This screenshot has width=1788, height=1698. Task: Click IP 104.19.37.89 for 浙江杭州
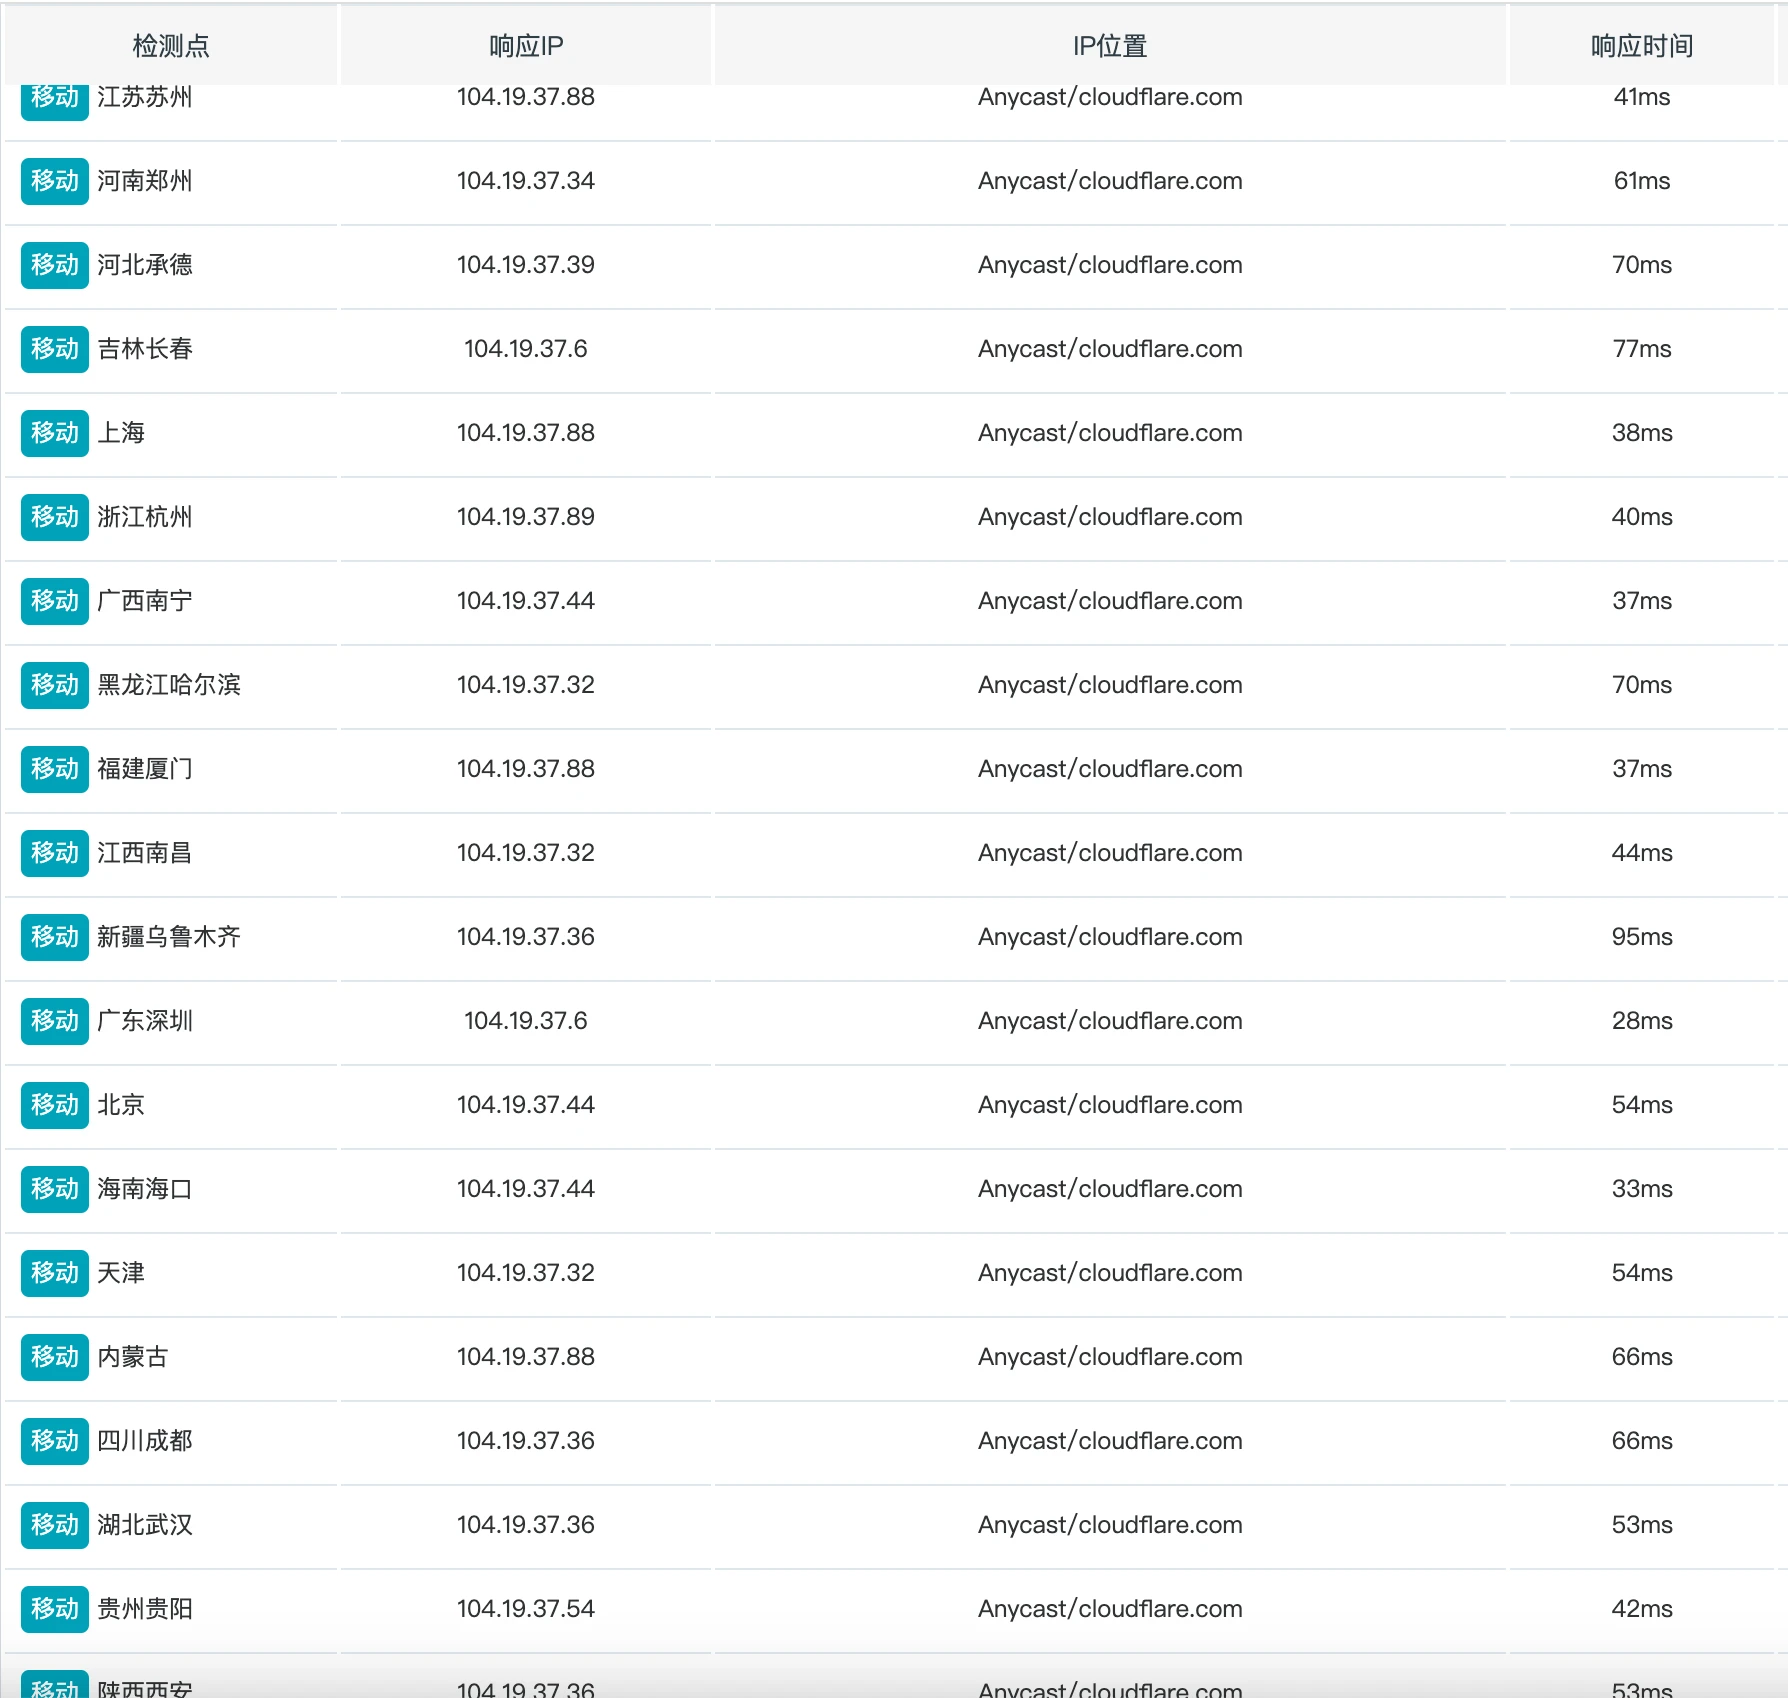(526, 517)
